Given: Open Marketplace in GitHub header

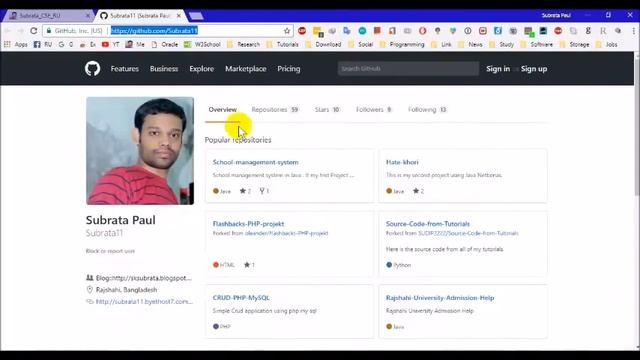Looking at the screenshot, I should 246,69.
